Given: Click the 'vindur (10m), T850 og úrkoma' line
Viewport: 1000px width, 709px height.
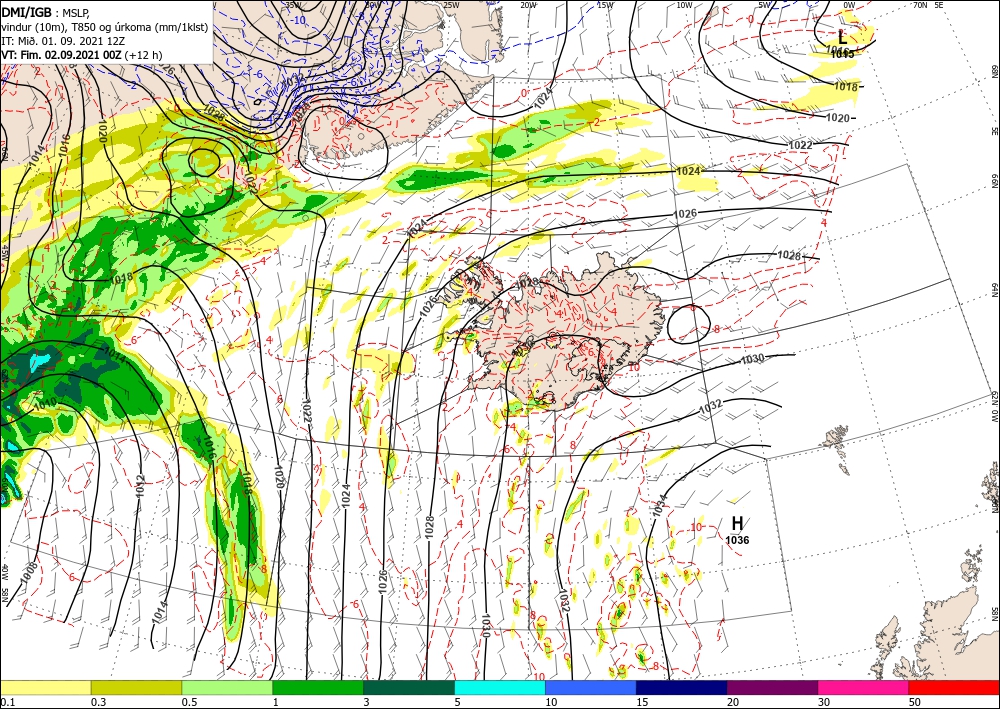Looking at the screenshot, I should tap(105, 26).
